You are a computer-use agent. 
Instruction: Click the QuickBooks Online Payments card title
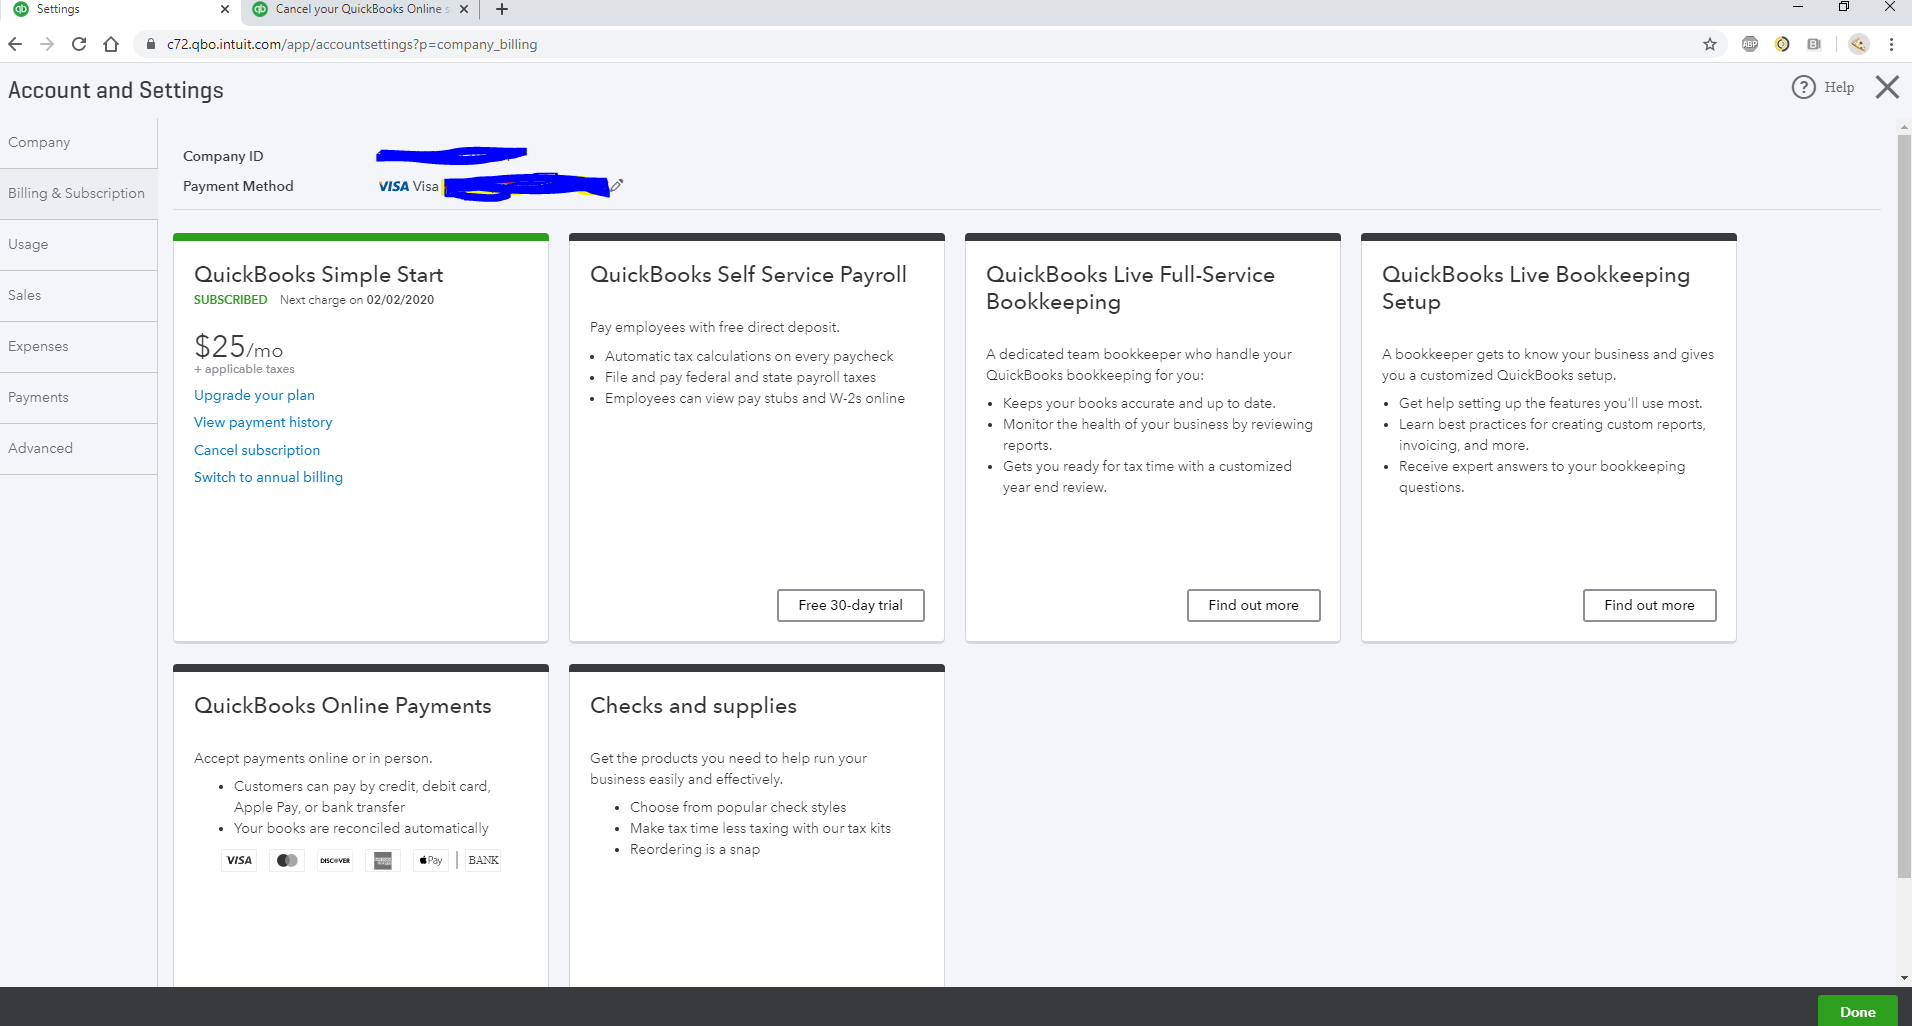pos(343,705)
